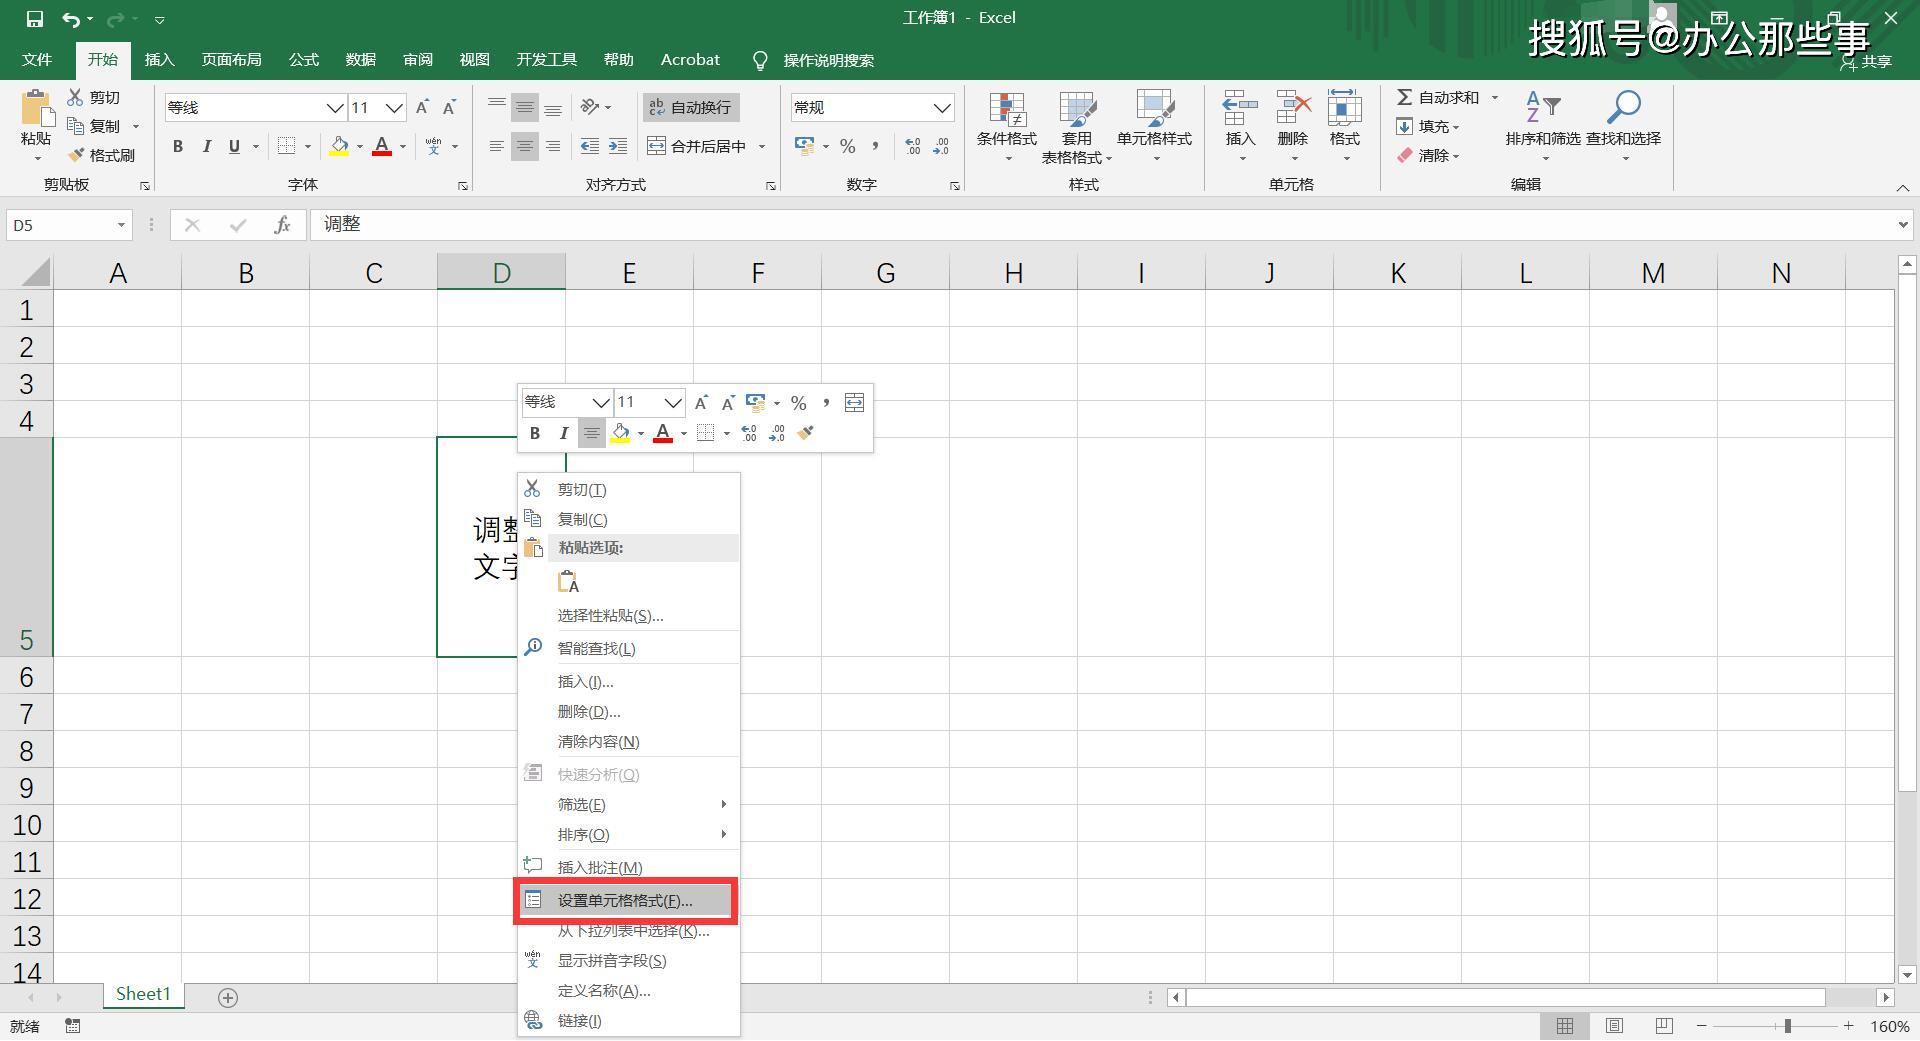Screen dimensions: 1920x1041
Task: Click the Share (共享) button
Action: (1866, 61)
